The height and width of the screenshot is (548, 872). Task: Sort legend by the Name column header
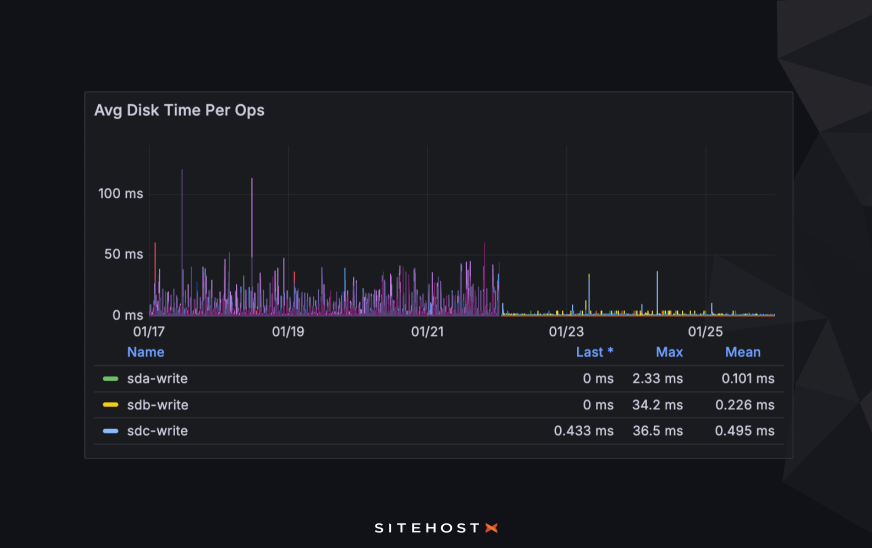pyautogui.click(x=145, y=352)
